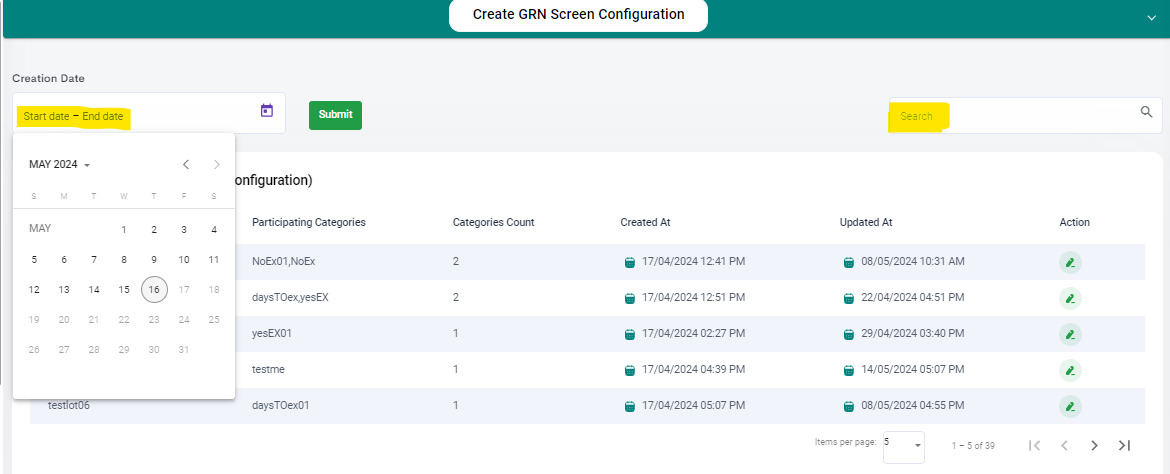Viewport: 1170px width, 474px height.
Task: Select May 15 in calendar
Action: [x=124, y=290]
